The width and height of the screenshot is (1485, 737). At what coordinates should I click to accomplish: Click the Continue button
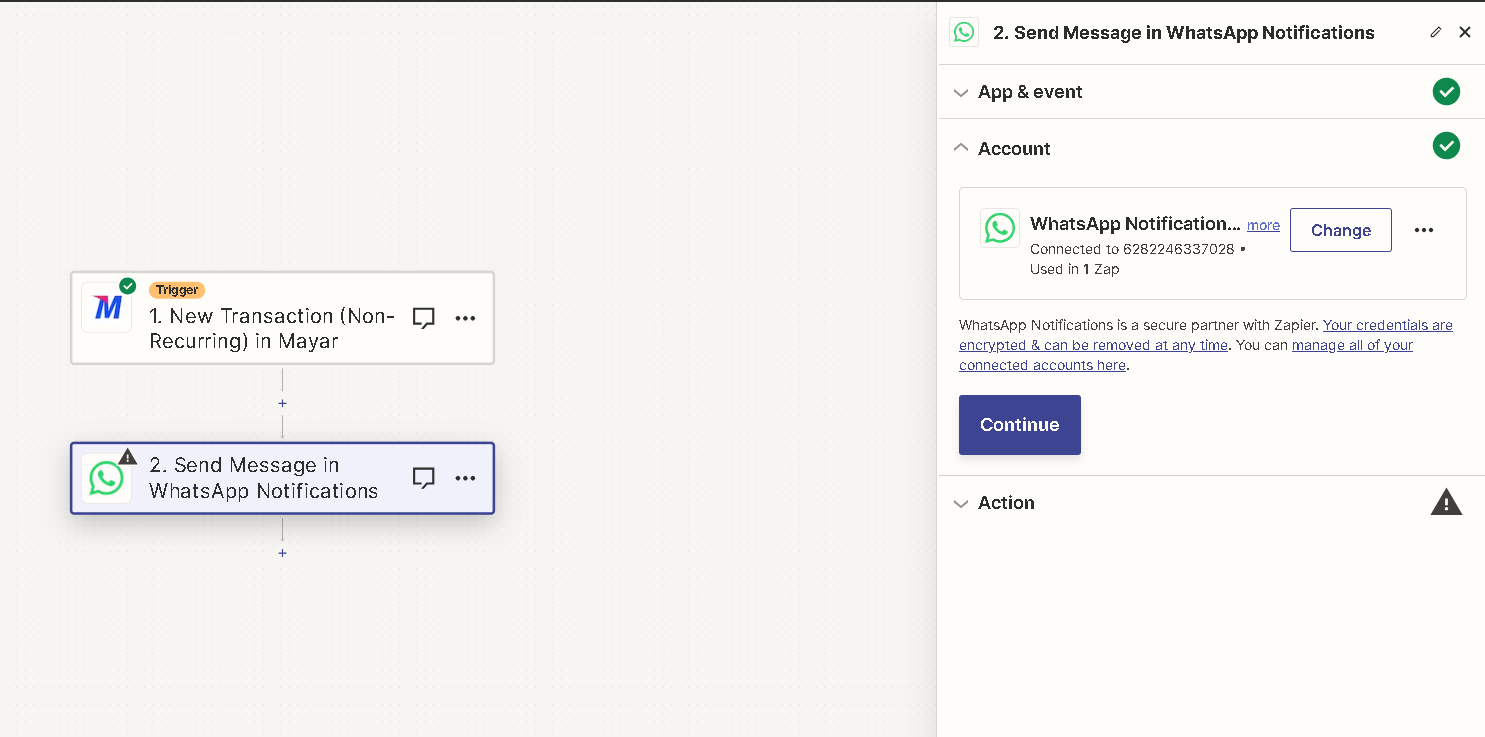pyautogui.click(x=1019, y=425)
